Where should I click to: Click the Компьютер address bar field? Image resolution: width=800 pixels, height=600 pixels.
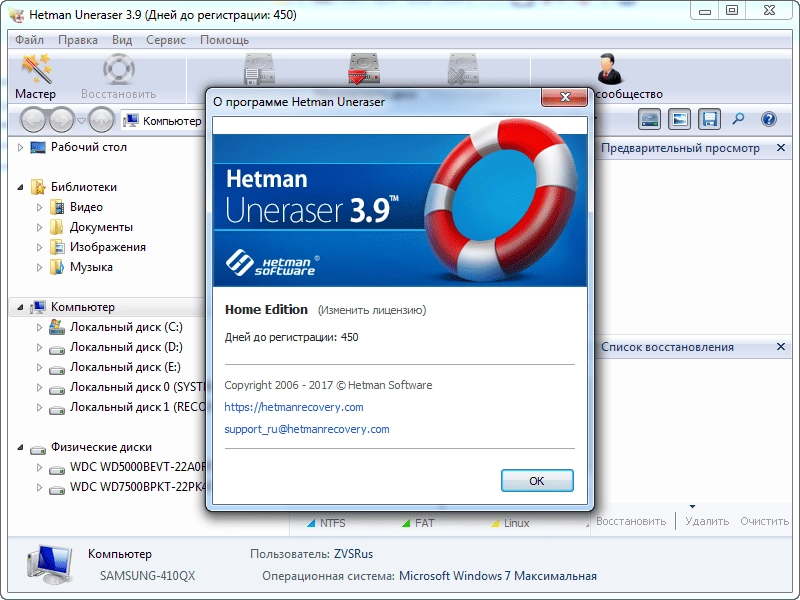163,121
